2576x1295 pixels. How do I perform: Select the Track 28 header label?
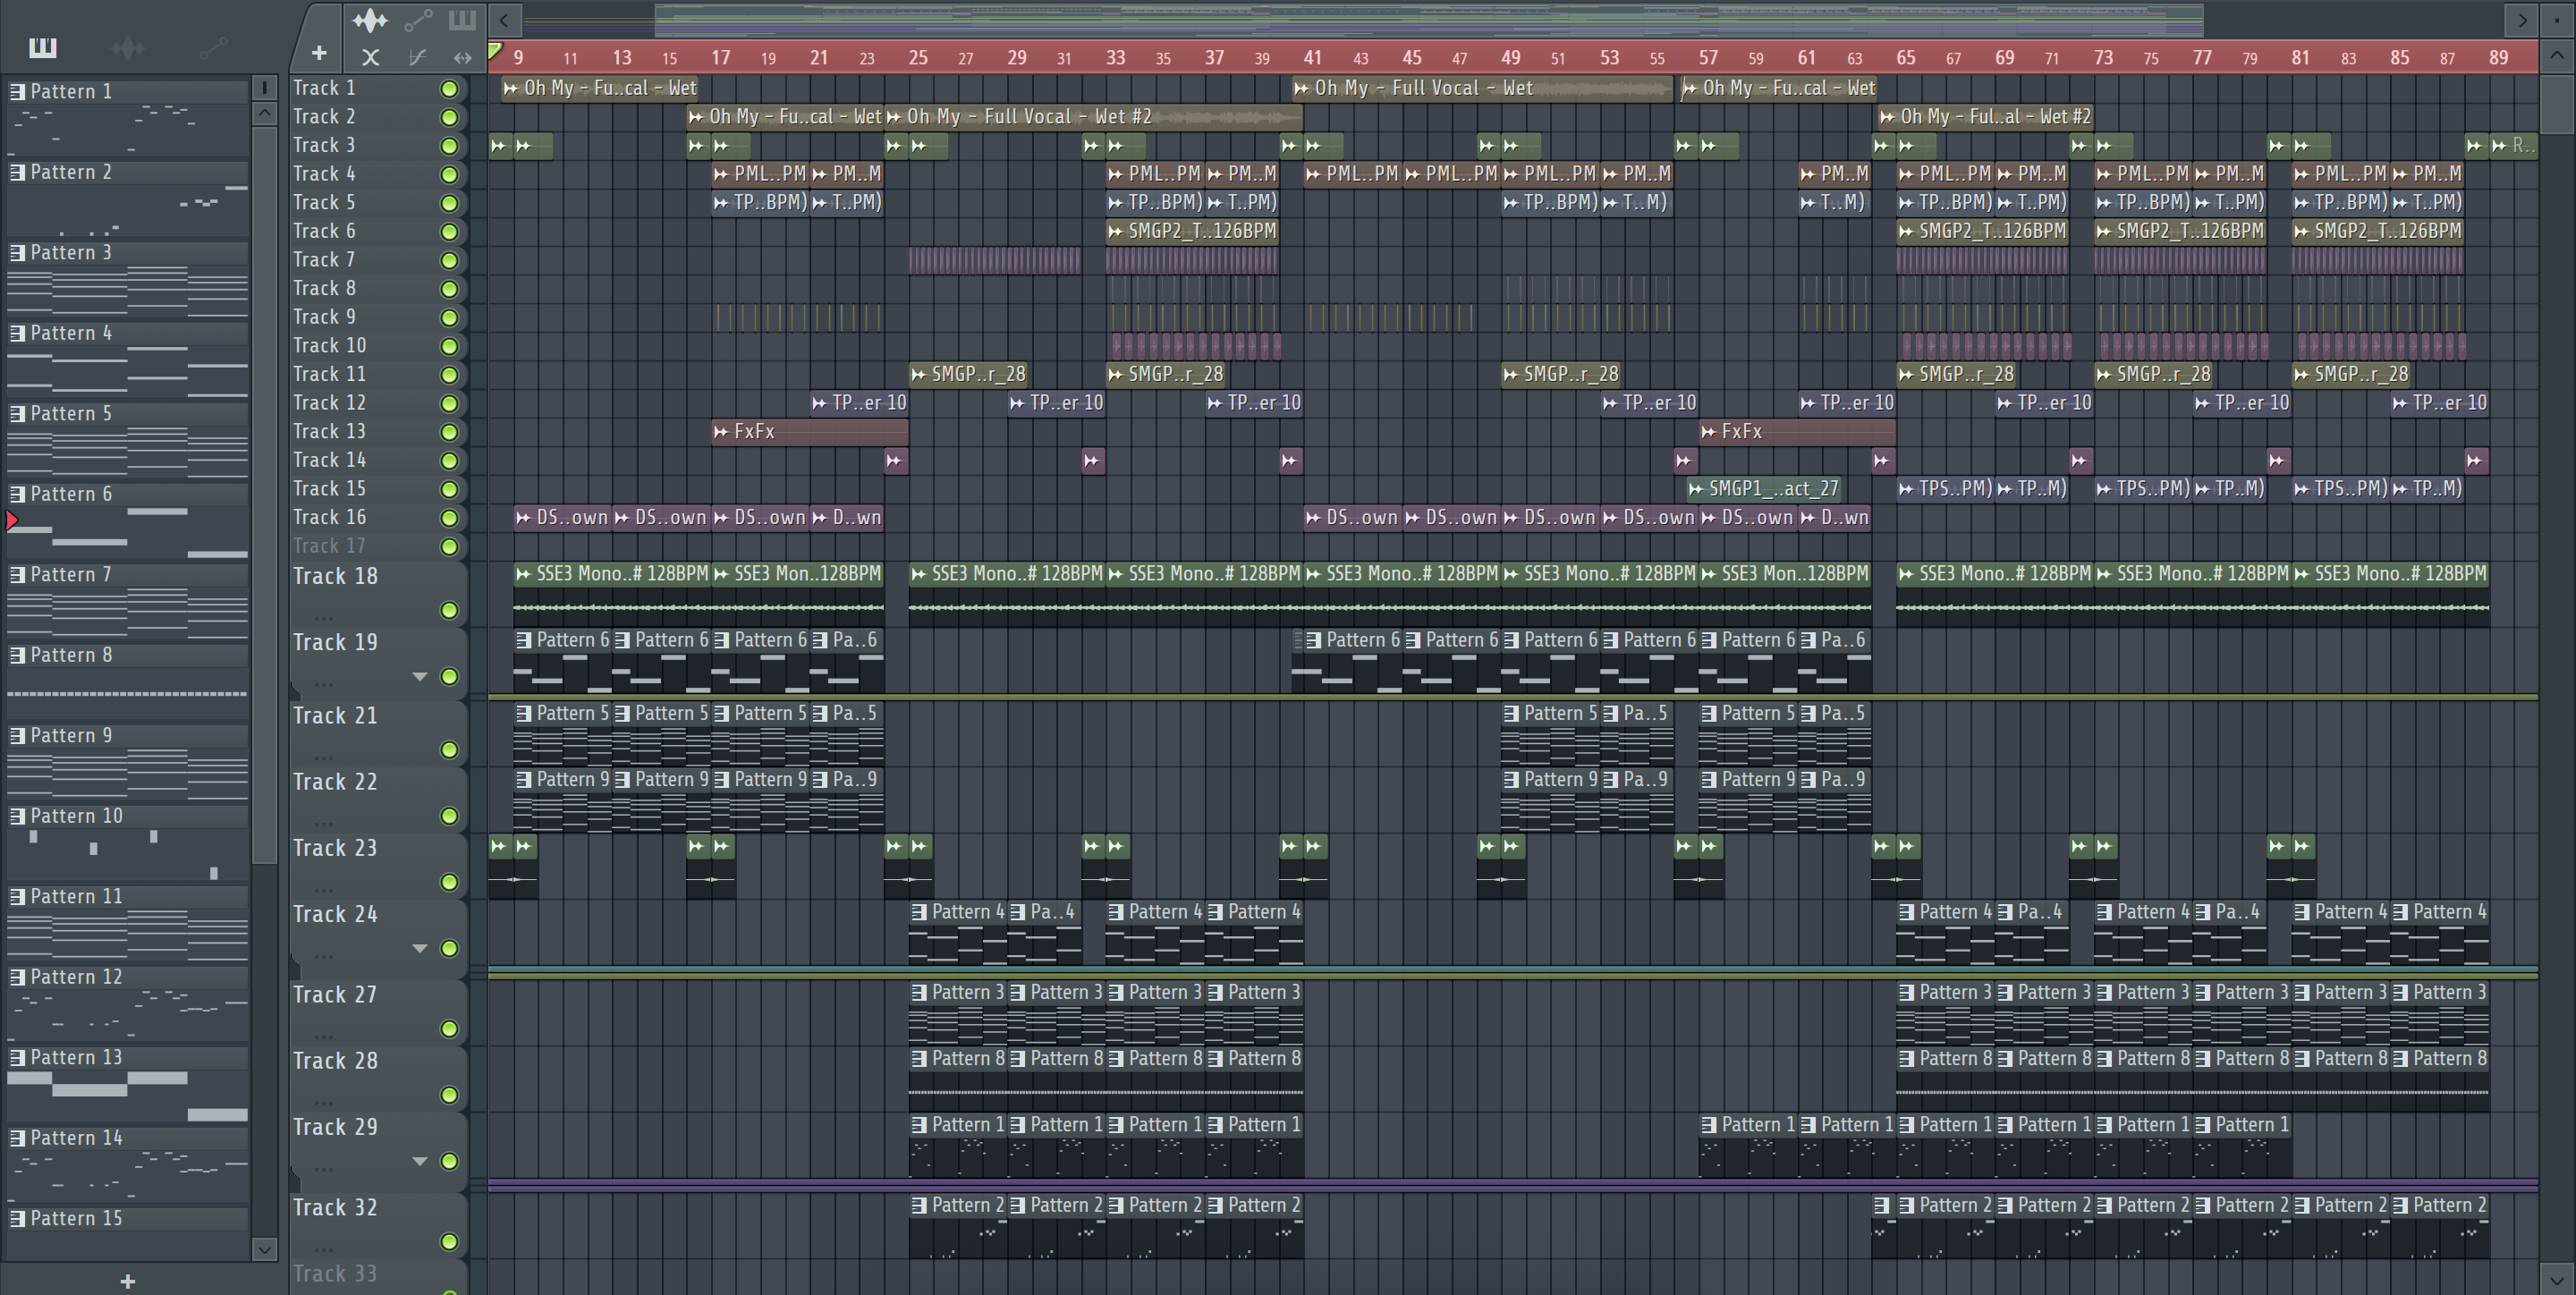(x=335, y=1061)
